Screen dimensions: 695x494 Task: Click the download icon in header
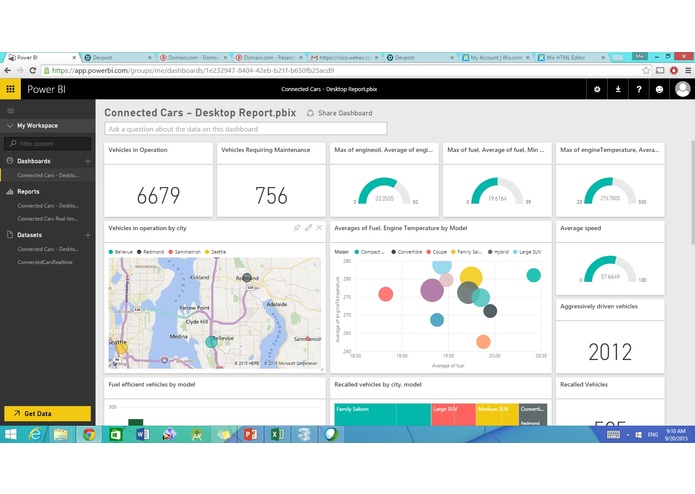618,89
